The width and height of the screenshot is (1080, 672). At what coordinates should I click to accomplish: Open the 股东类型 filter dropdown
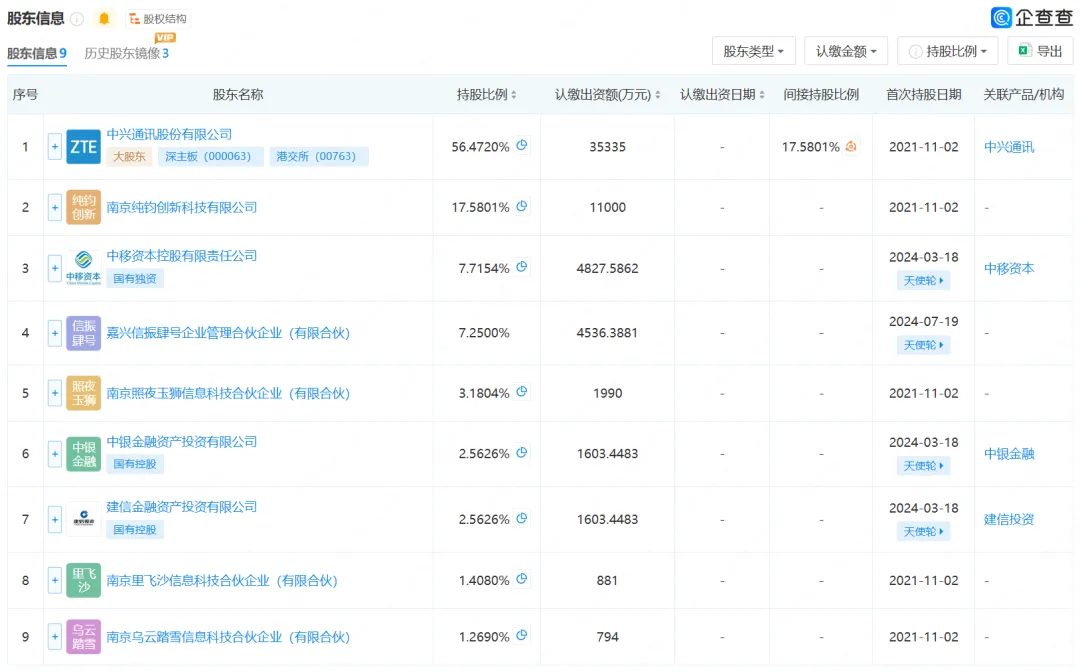click(753, 51)
